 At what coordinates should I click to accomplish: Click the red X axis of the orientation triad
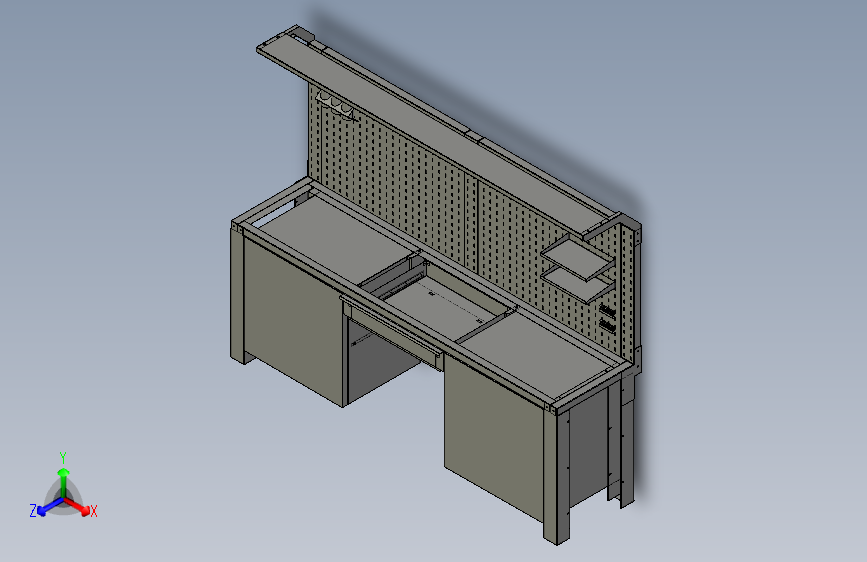78,507
